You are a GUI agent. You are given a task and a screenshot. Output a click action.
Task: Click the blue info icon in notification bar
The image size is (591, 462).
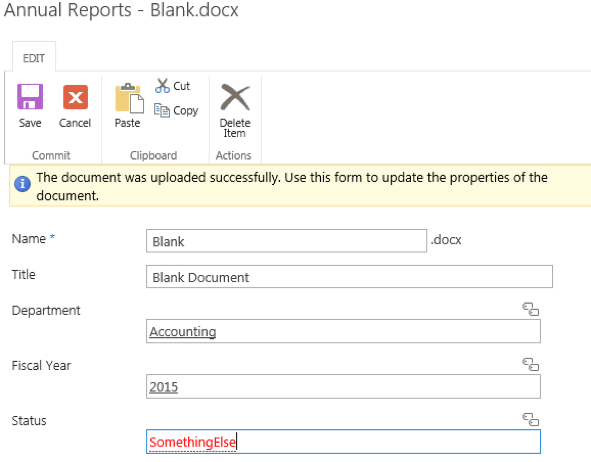22,184
